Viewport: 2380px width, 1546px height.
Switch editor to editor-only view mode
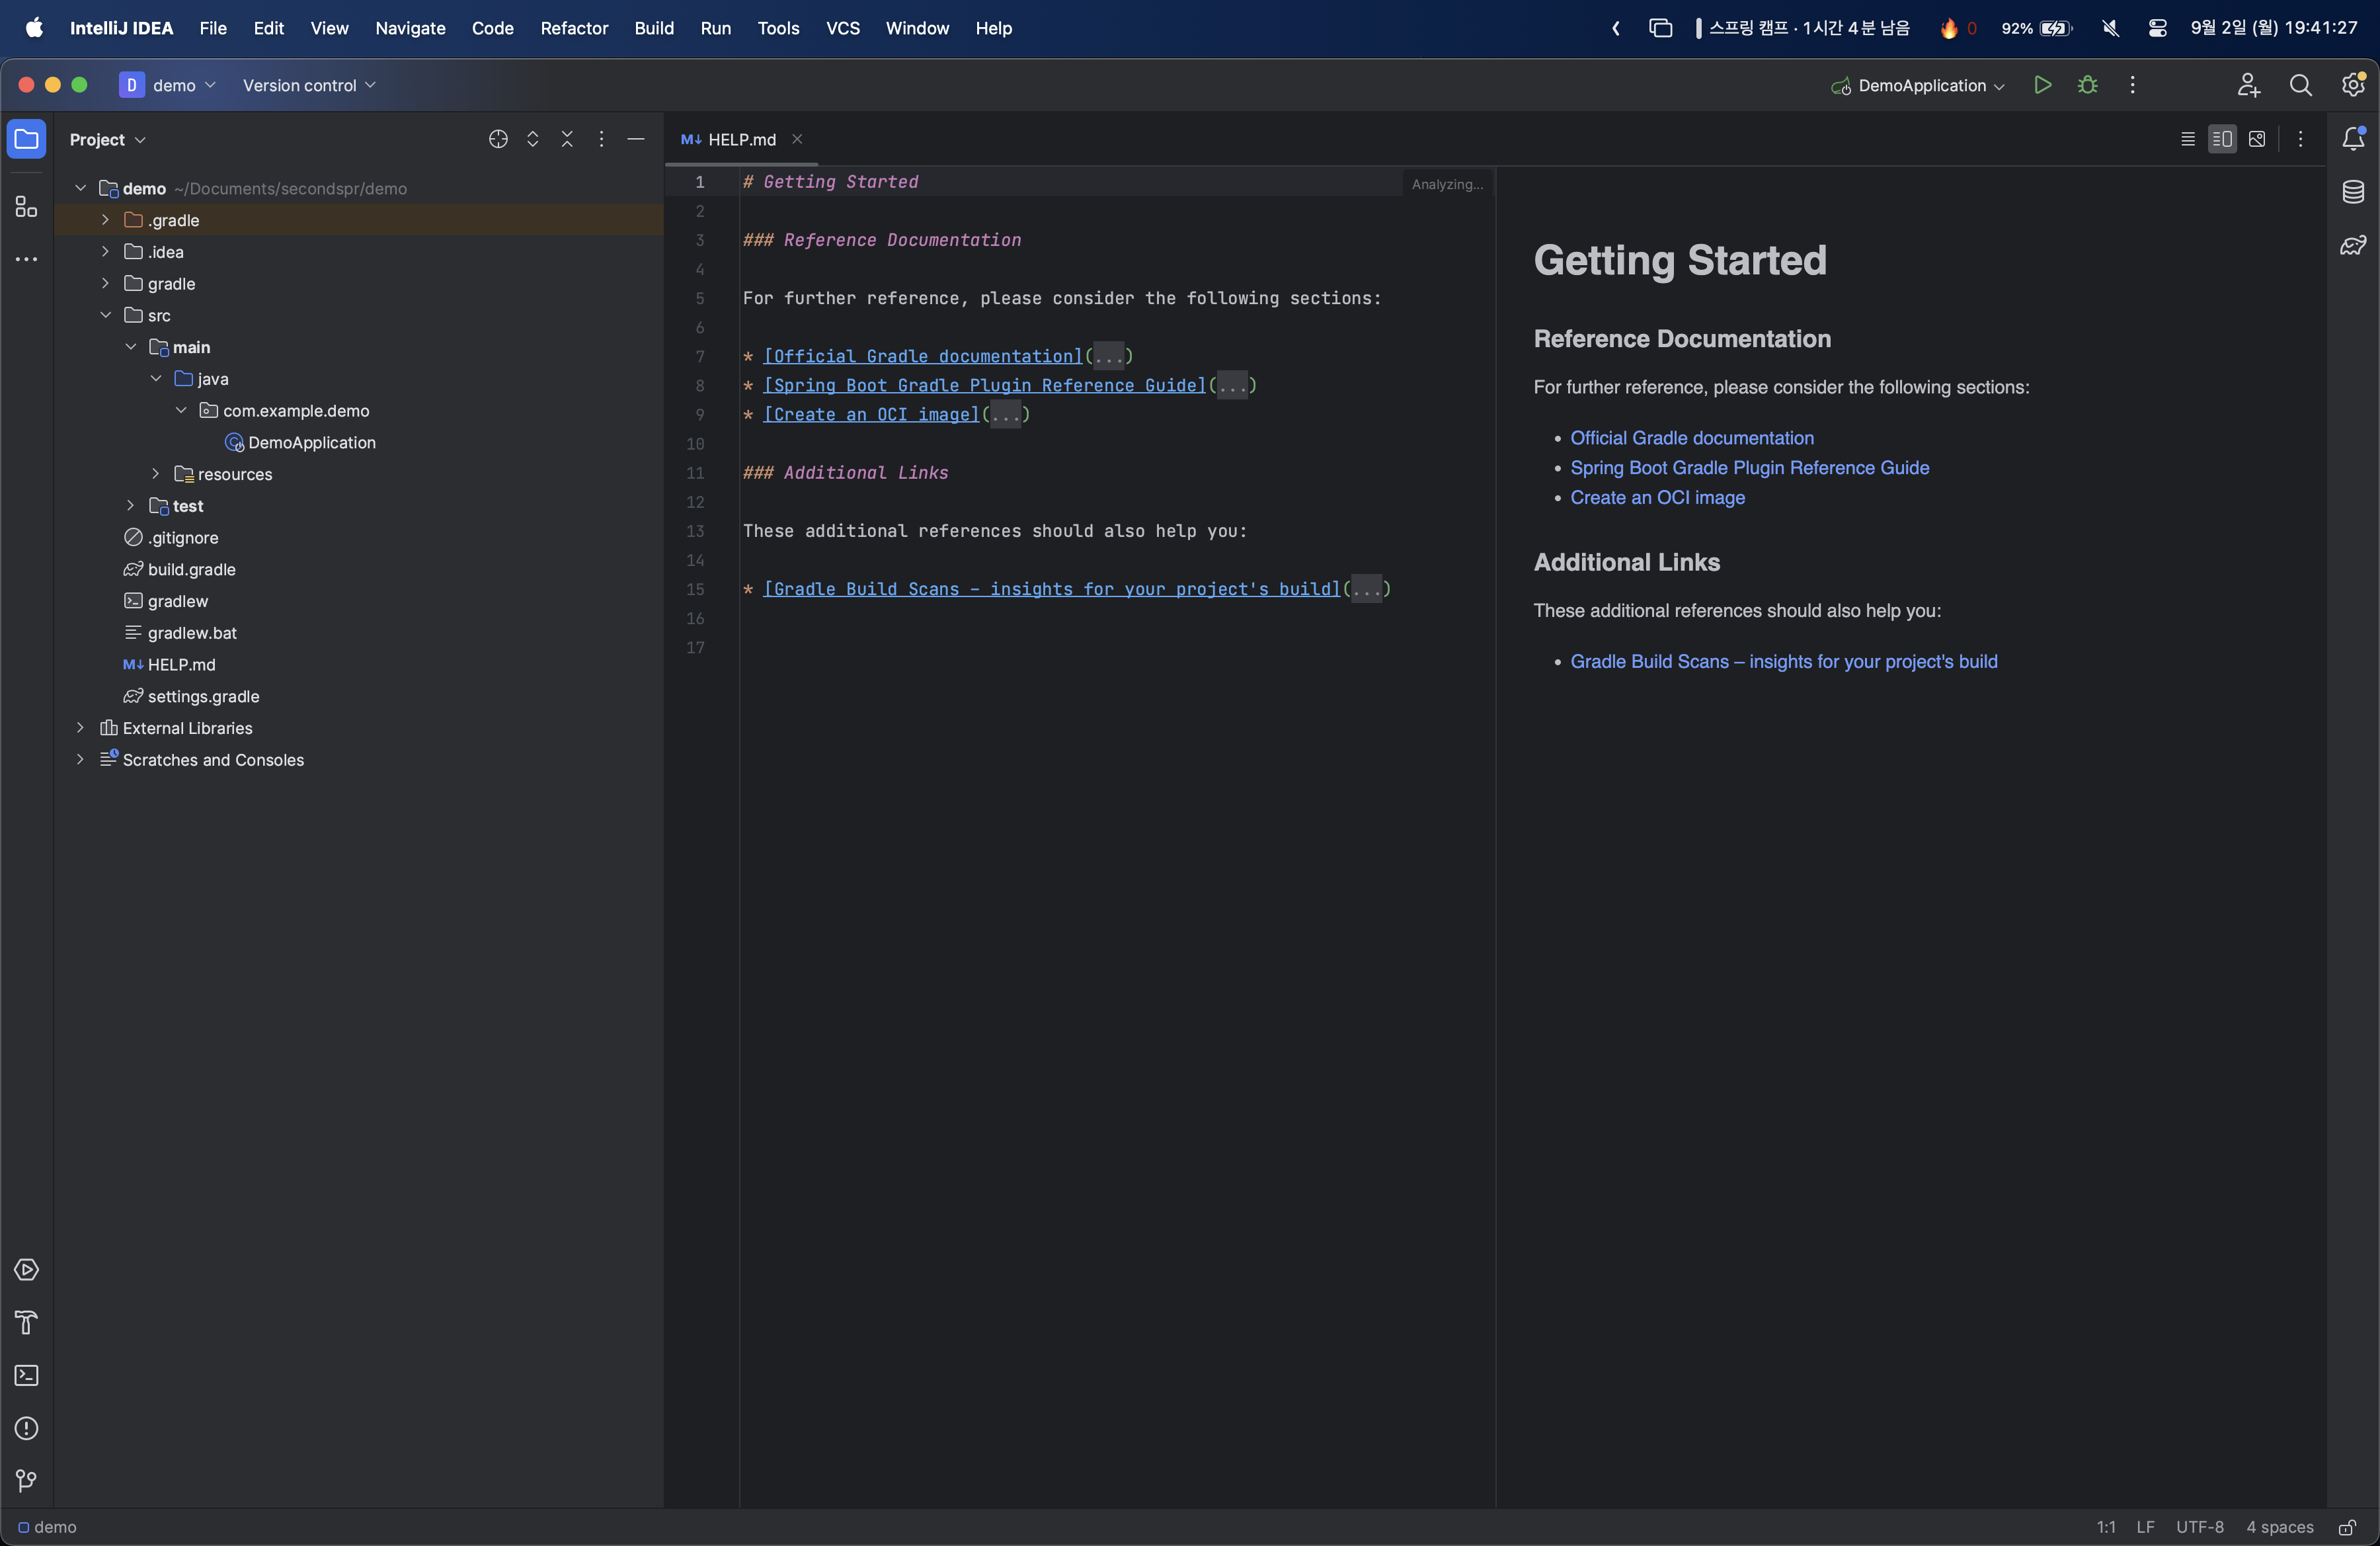pos(2188,139)
